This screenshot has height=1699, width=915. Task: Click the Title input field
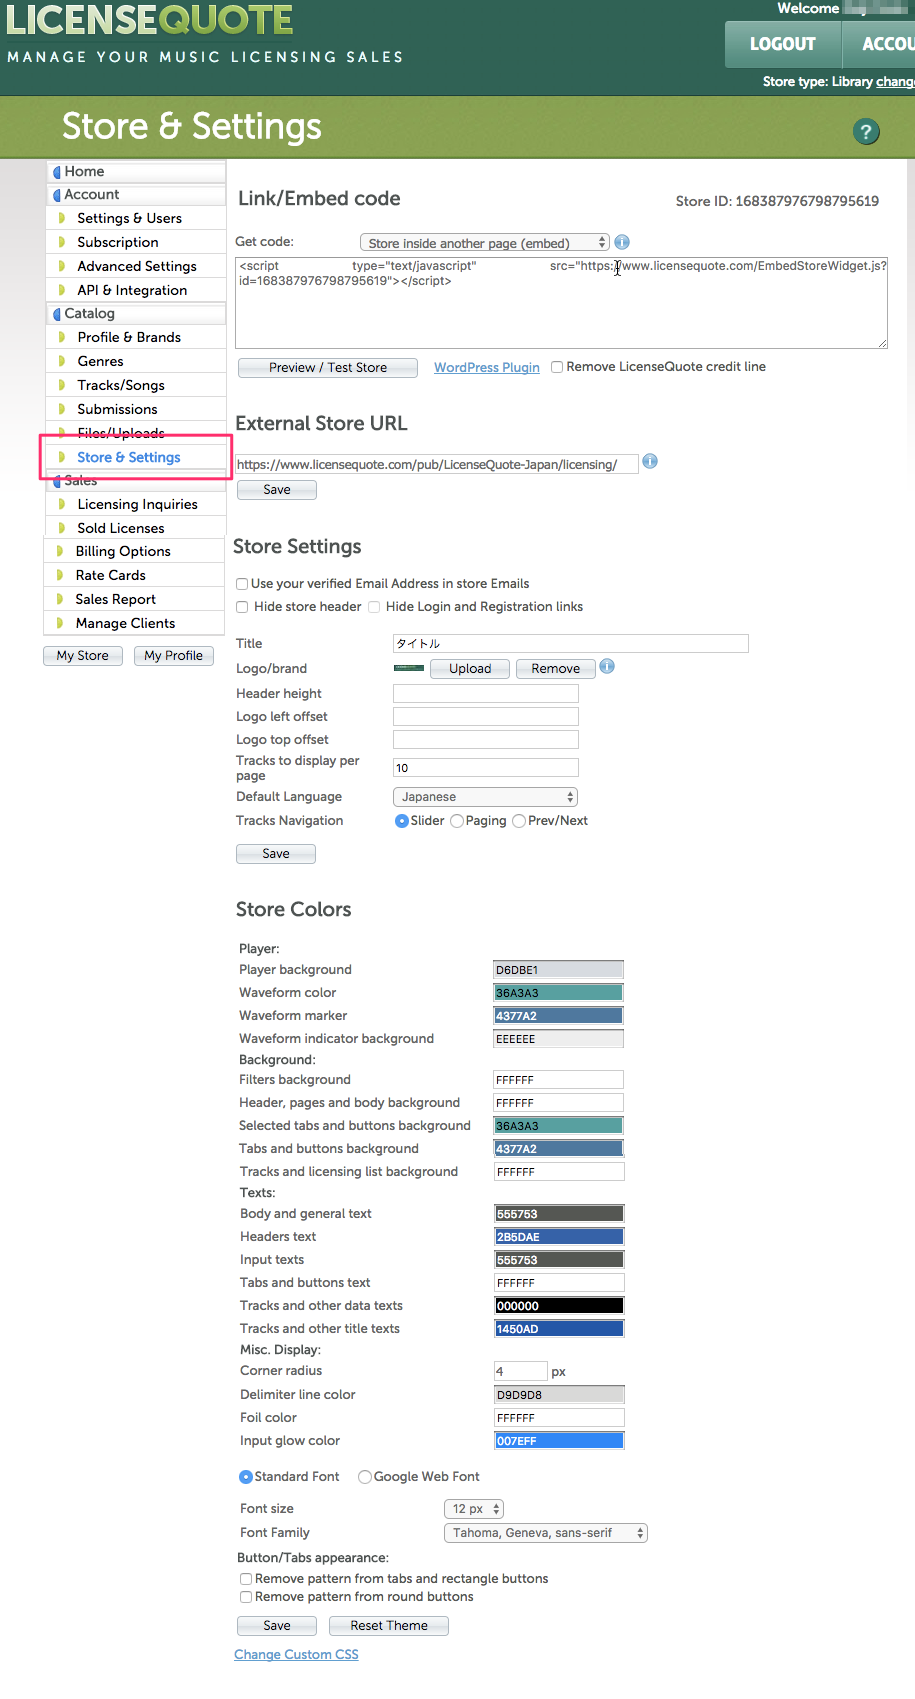click(570, 644)
